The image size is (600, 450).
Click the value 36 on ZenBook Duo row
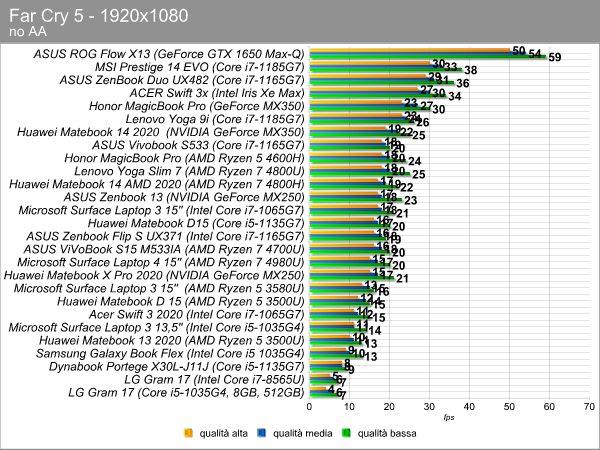(x=463, y=83)
